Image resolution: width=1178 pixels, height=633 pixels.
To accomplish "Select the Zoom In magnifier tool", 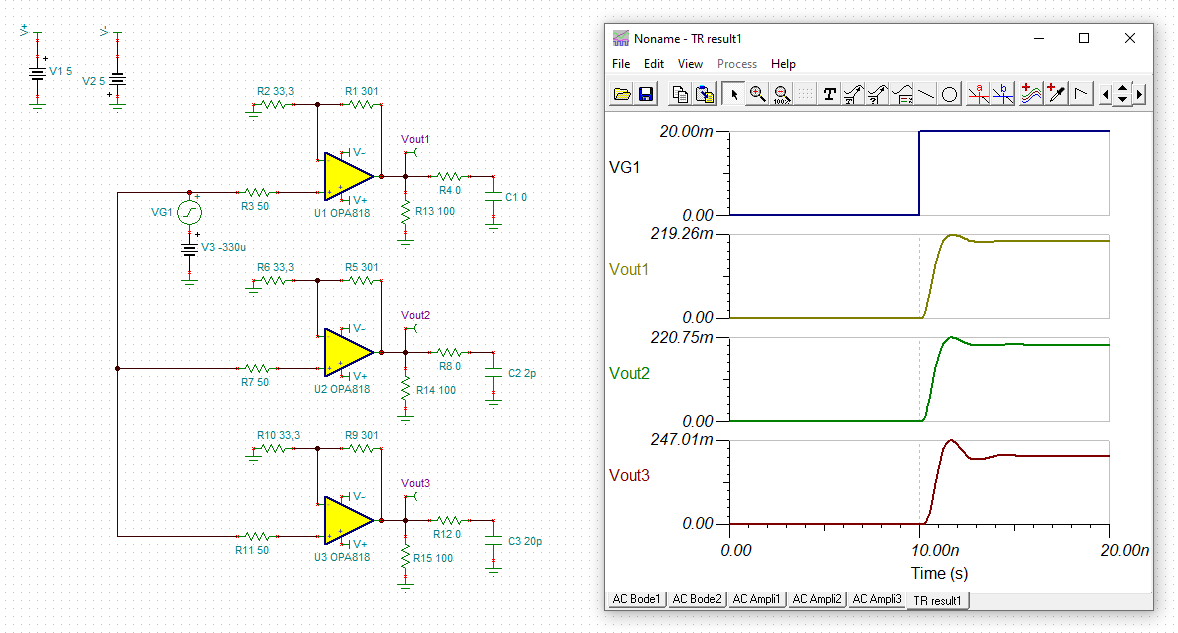I will 757,94.
